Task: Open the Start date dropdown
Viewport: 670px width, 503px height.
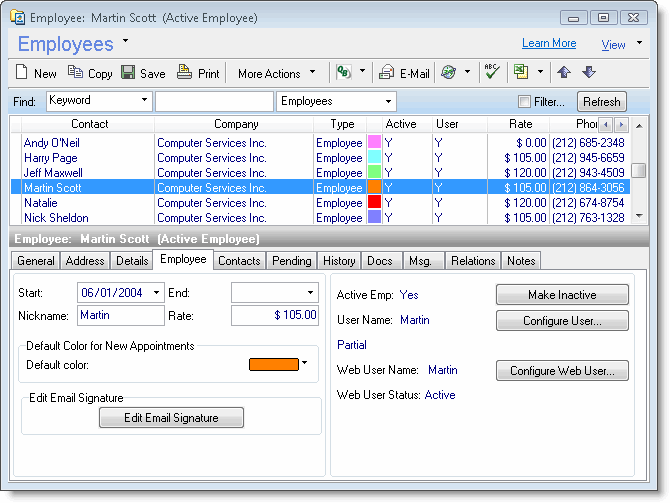Action: click(157, 292)
